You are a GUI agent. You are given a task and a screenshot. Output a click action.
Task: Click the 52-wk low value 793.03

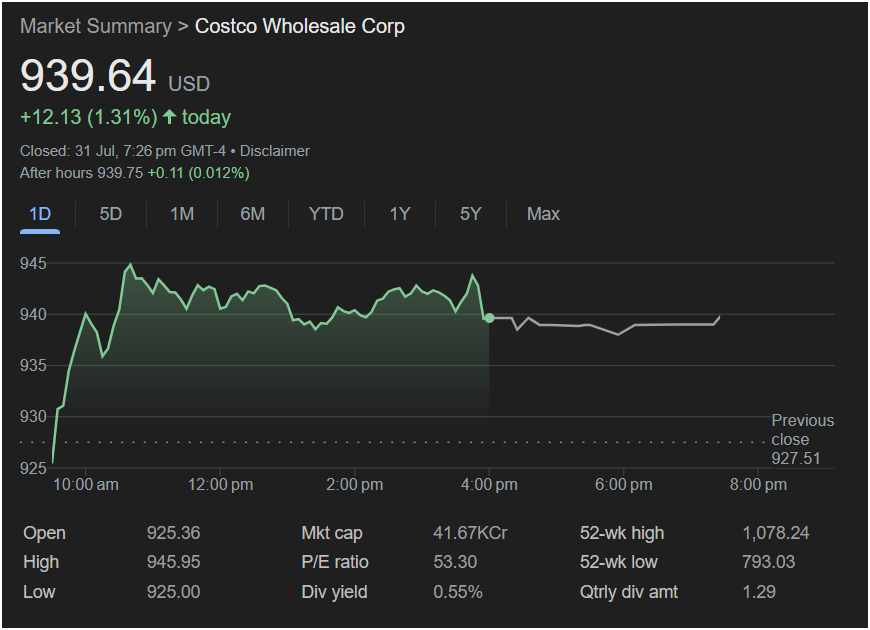768,562
